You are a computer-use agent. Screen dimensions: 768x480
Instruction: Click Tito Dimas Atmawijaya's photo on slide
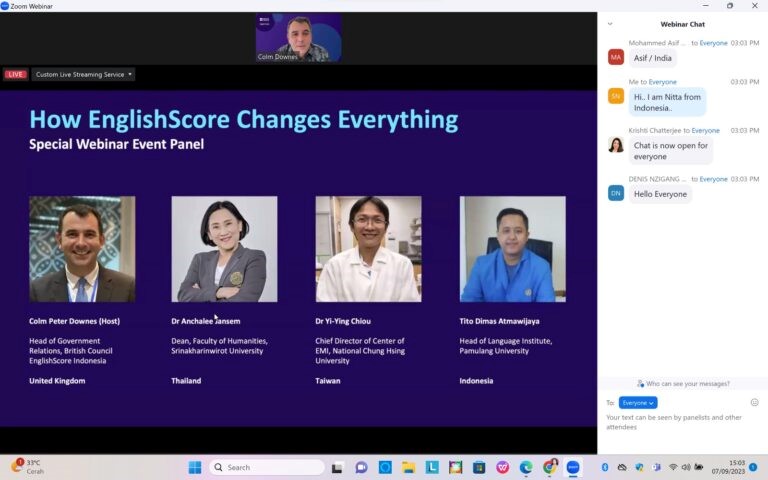coord(512,249)
